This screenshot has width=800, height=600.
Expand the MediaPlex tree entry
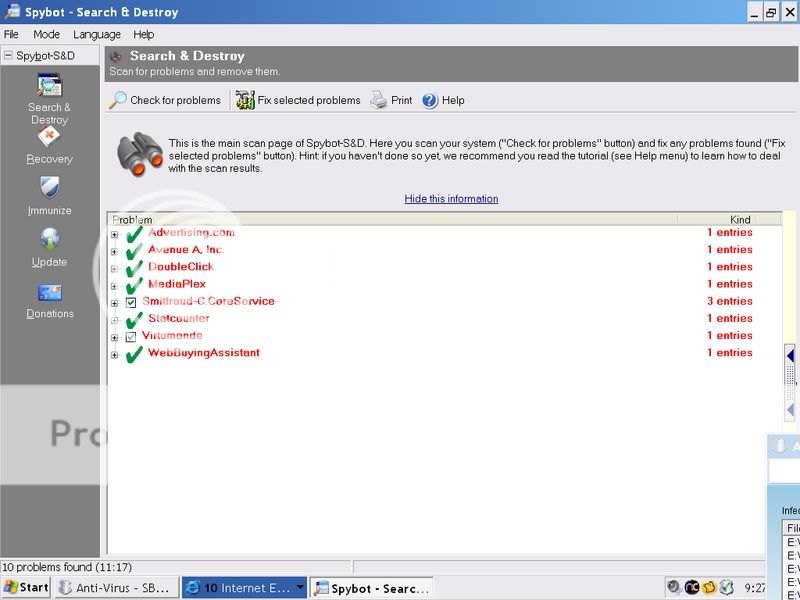coord(114,286)
